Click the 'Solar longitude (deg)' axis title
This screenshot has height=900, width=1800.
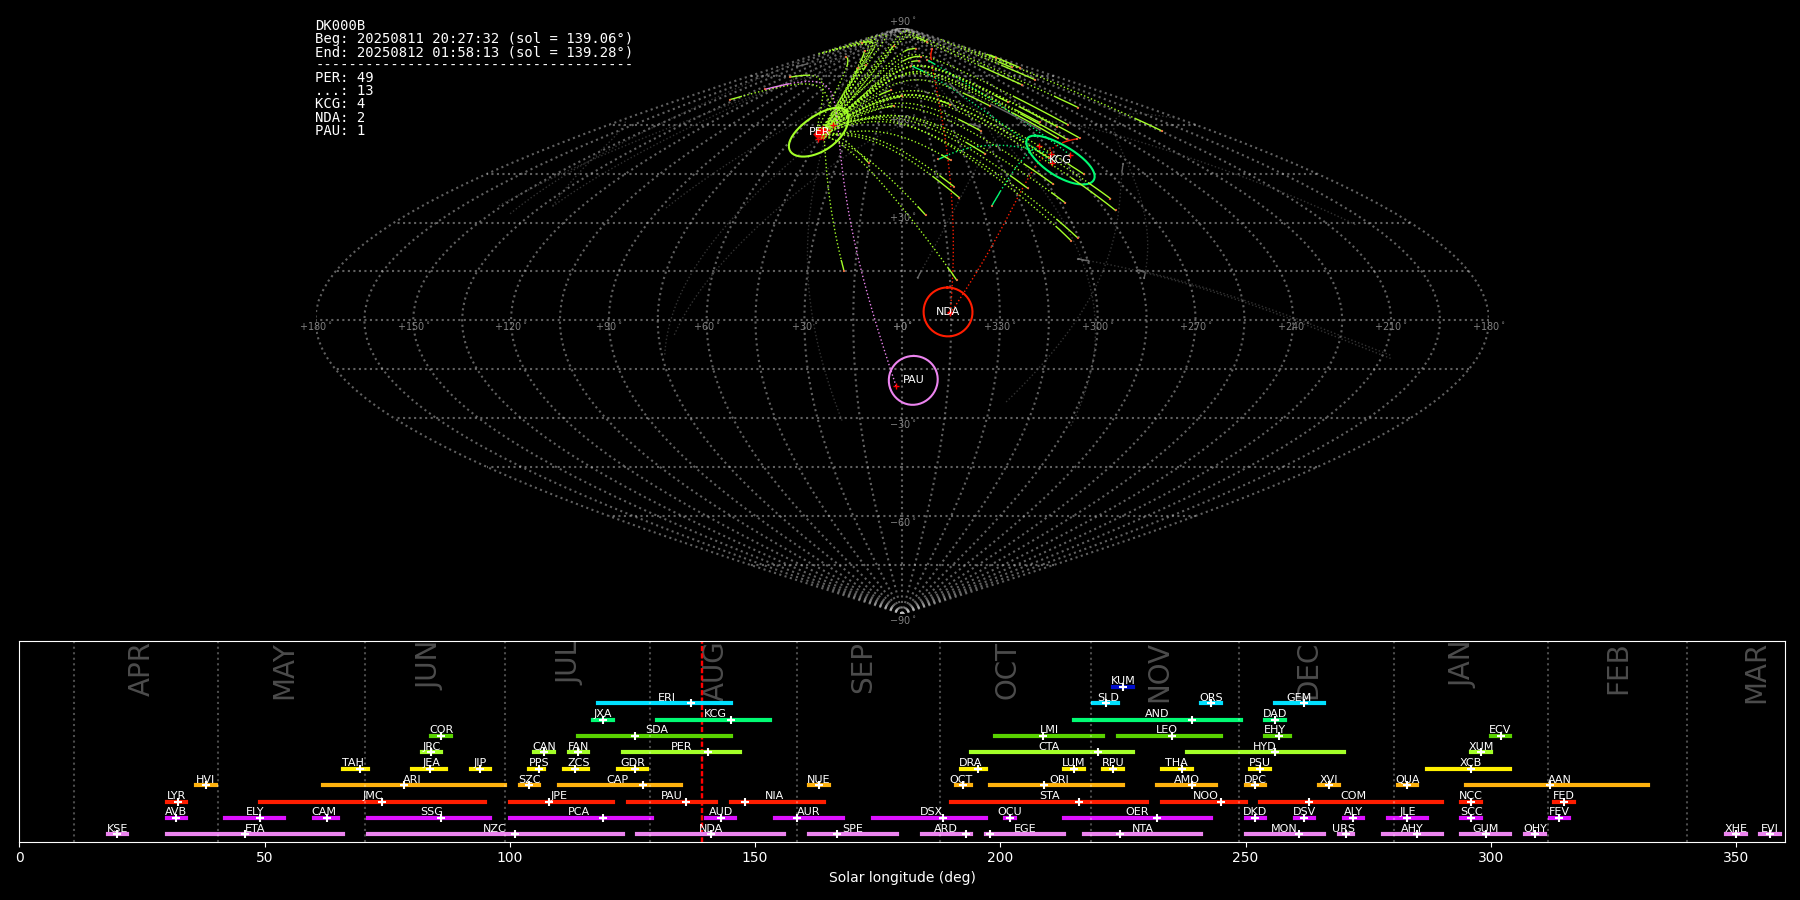(x=902, y=877)
